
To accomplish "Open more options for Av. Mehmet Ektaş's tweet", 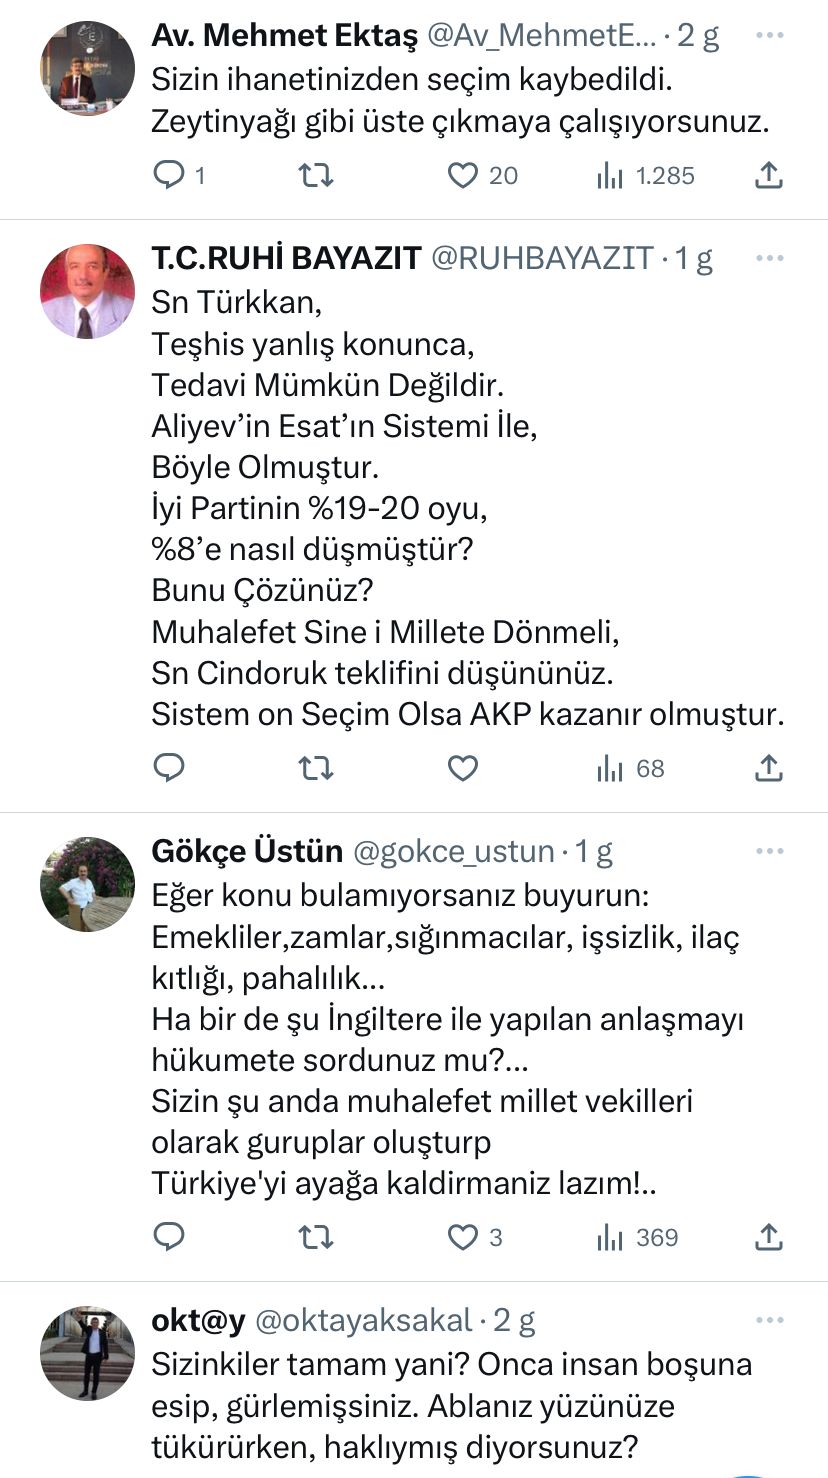I will pos(769,35).
